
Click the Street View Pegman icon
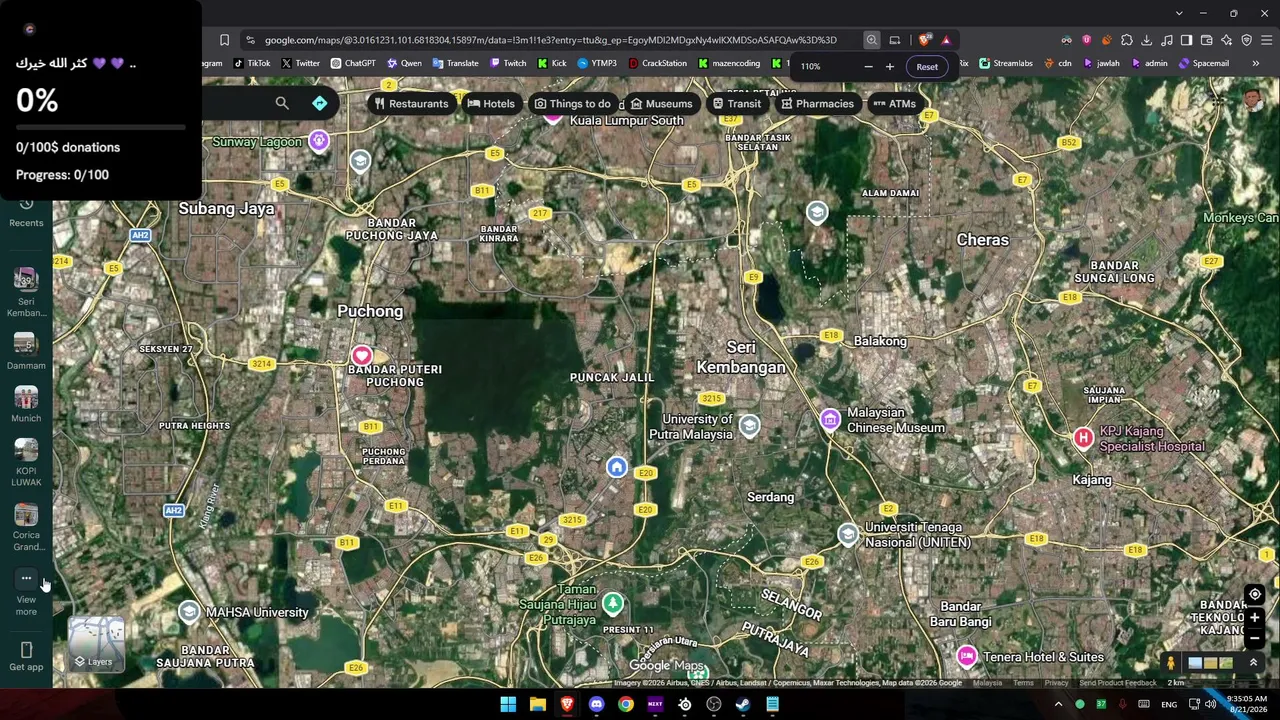(x=1171, y=662)
